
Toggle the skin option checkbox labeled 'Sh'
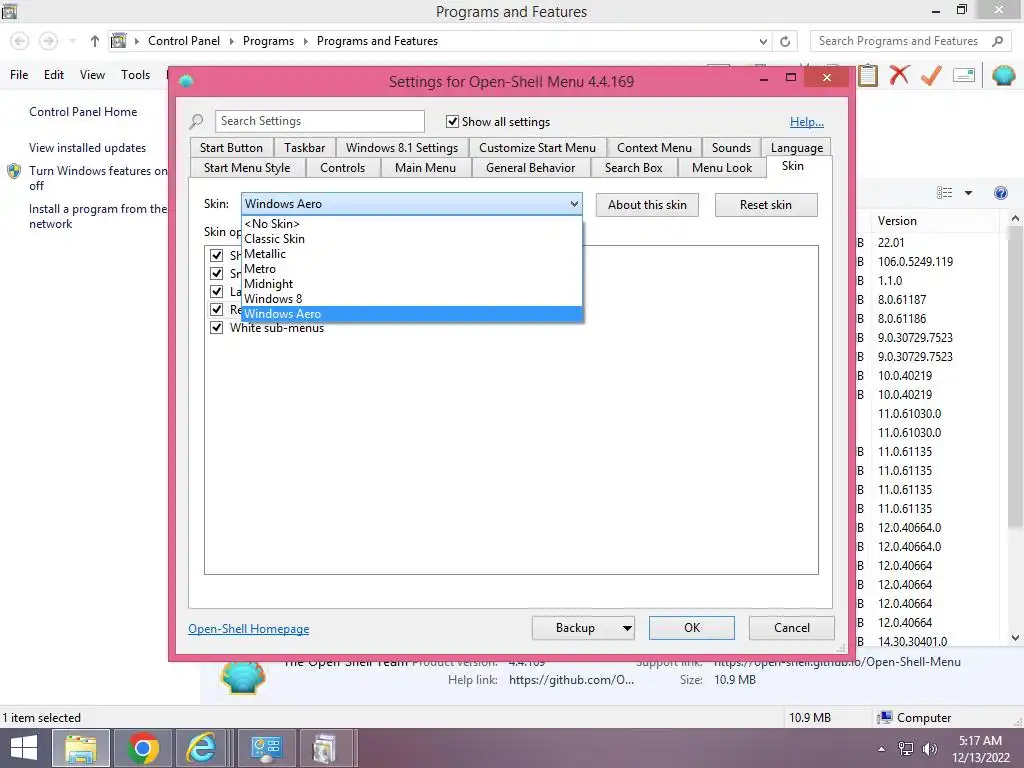[x=217, y=255]
